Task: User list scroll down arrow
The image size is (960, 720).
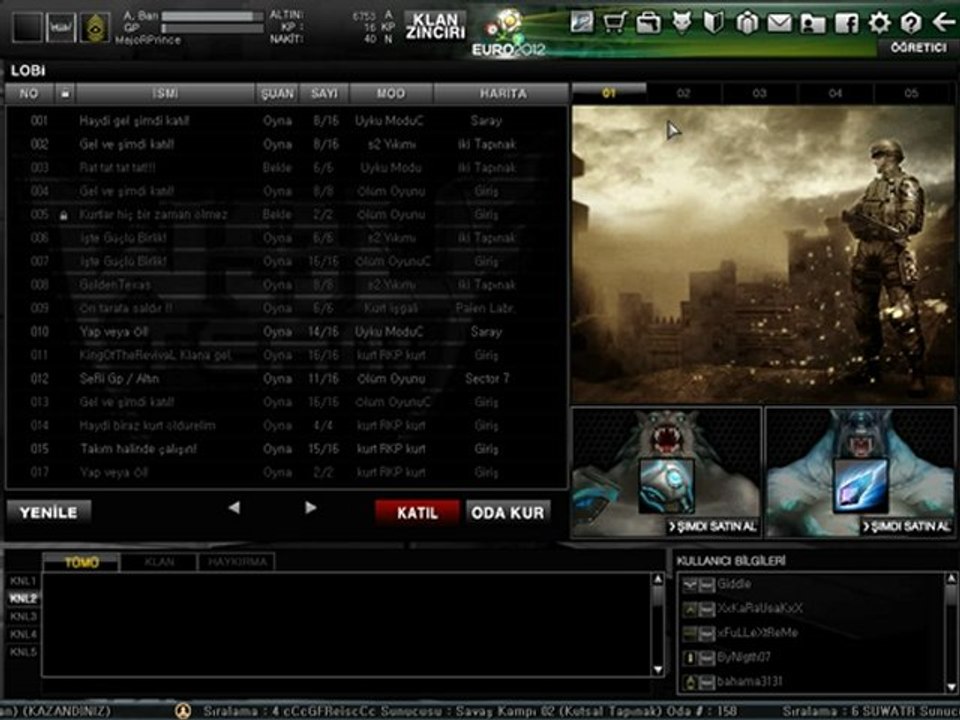Action: tap(951, 687)
